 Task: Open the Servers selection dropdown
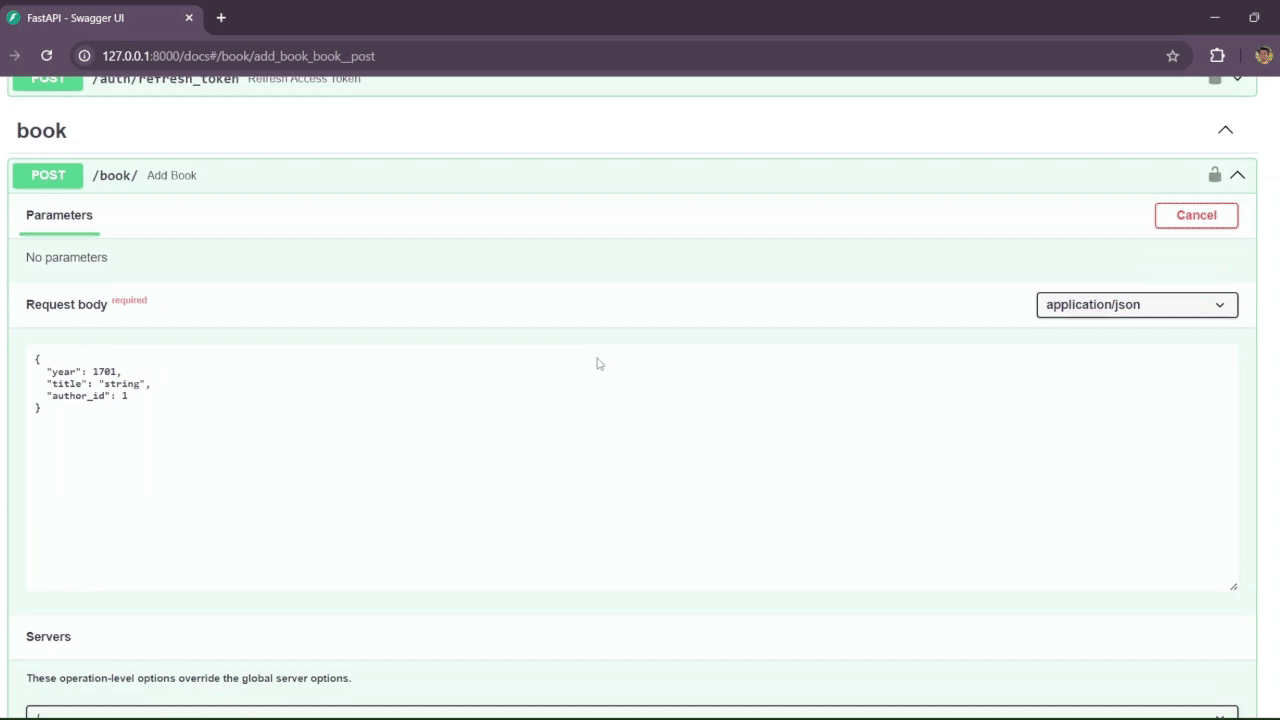click(632, 713)
